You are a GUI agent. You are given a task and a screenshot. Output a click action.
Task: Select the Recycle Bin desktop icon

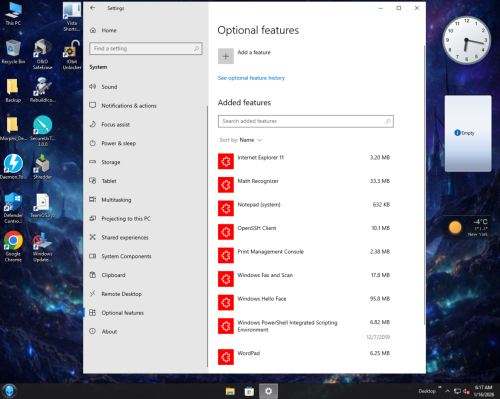tap(13, 52)
